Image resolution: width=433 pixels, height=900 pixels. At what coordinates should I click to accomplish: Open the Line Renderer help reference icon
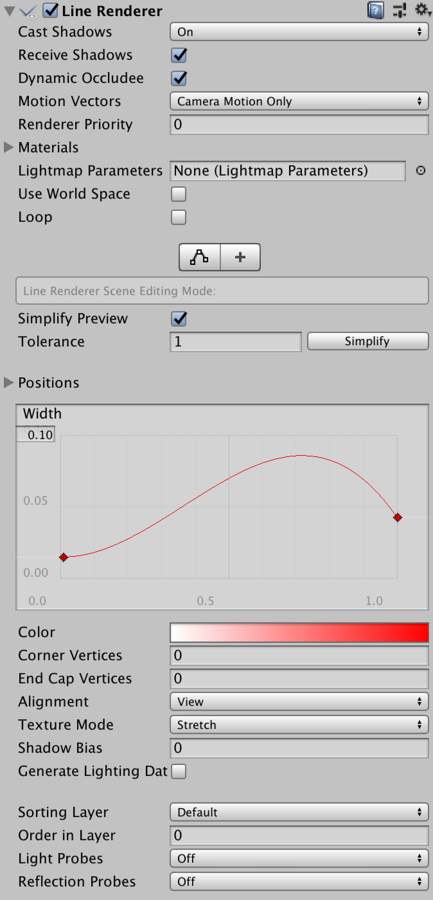(x=376, y=10)
